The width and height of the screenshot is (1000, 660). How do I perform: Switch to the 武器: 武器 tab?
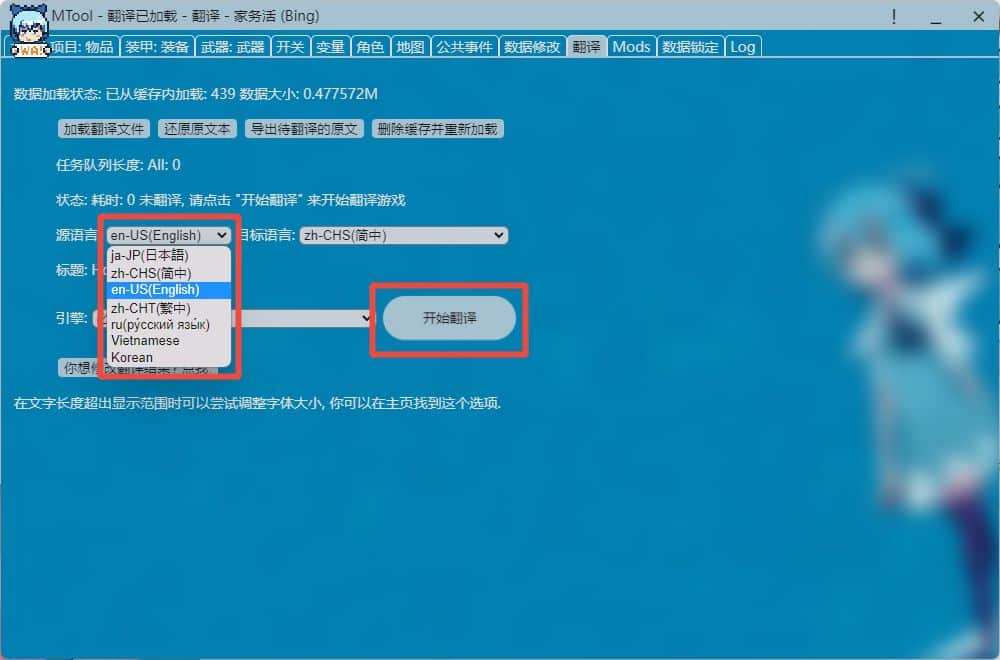(x=232, y=46)
